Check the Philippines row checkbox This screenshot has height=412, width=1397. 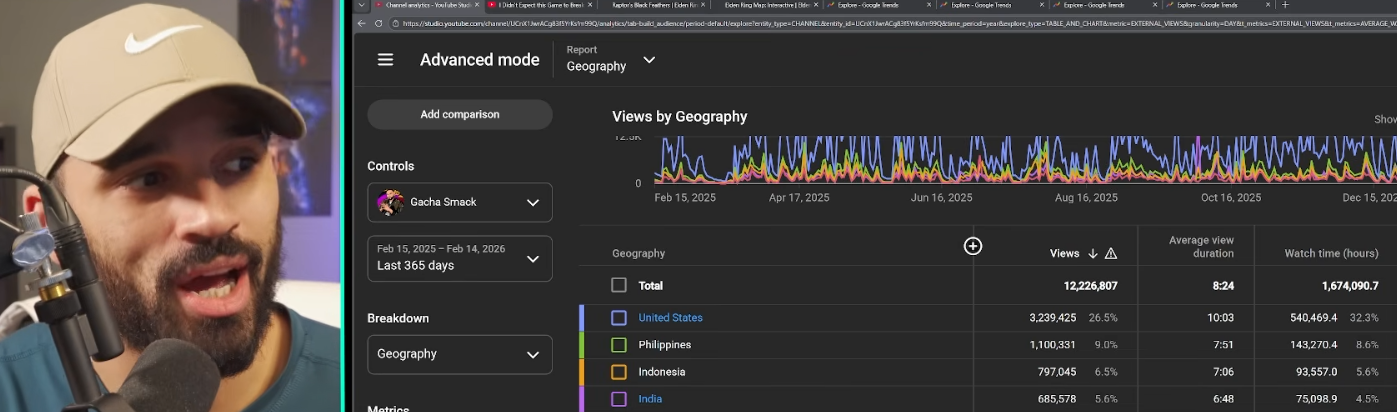(x=619, y=345)
